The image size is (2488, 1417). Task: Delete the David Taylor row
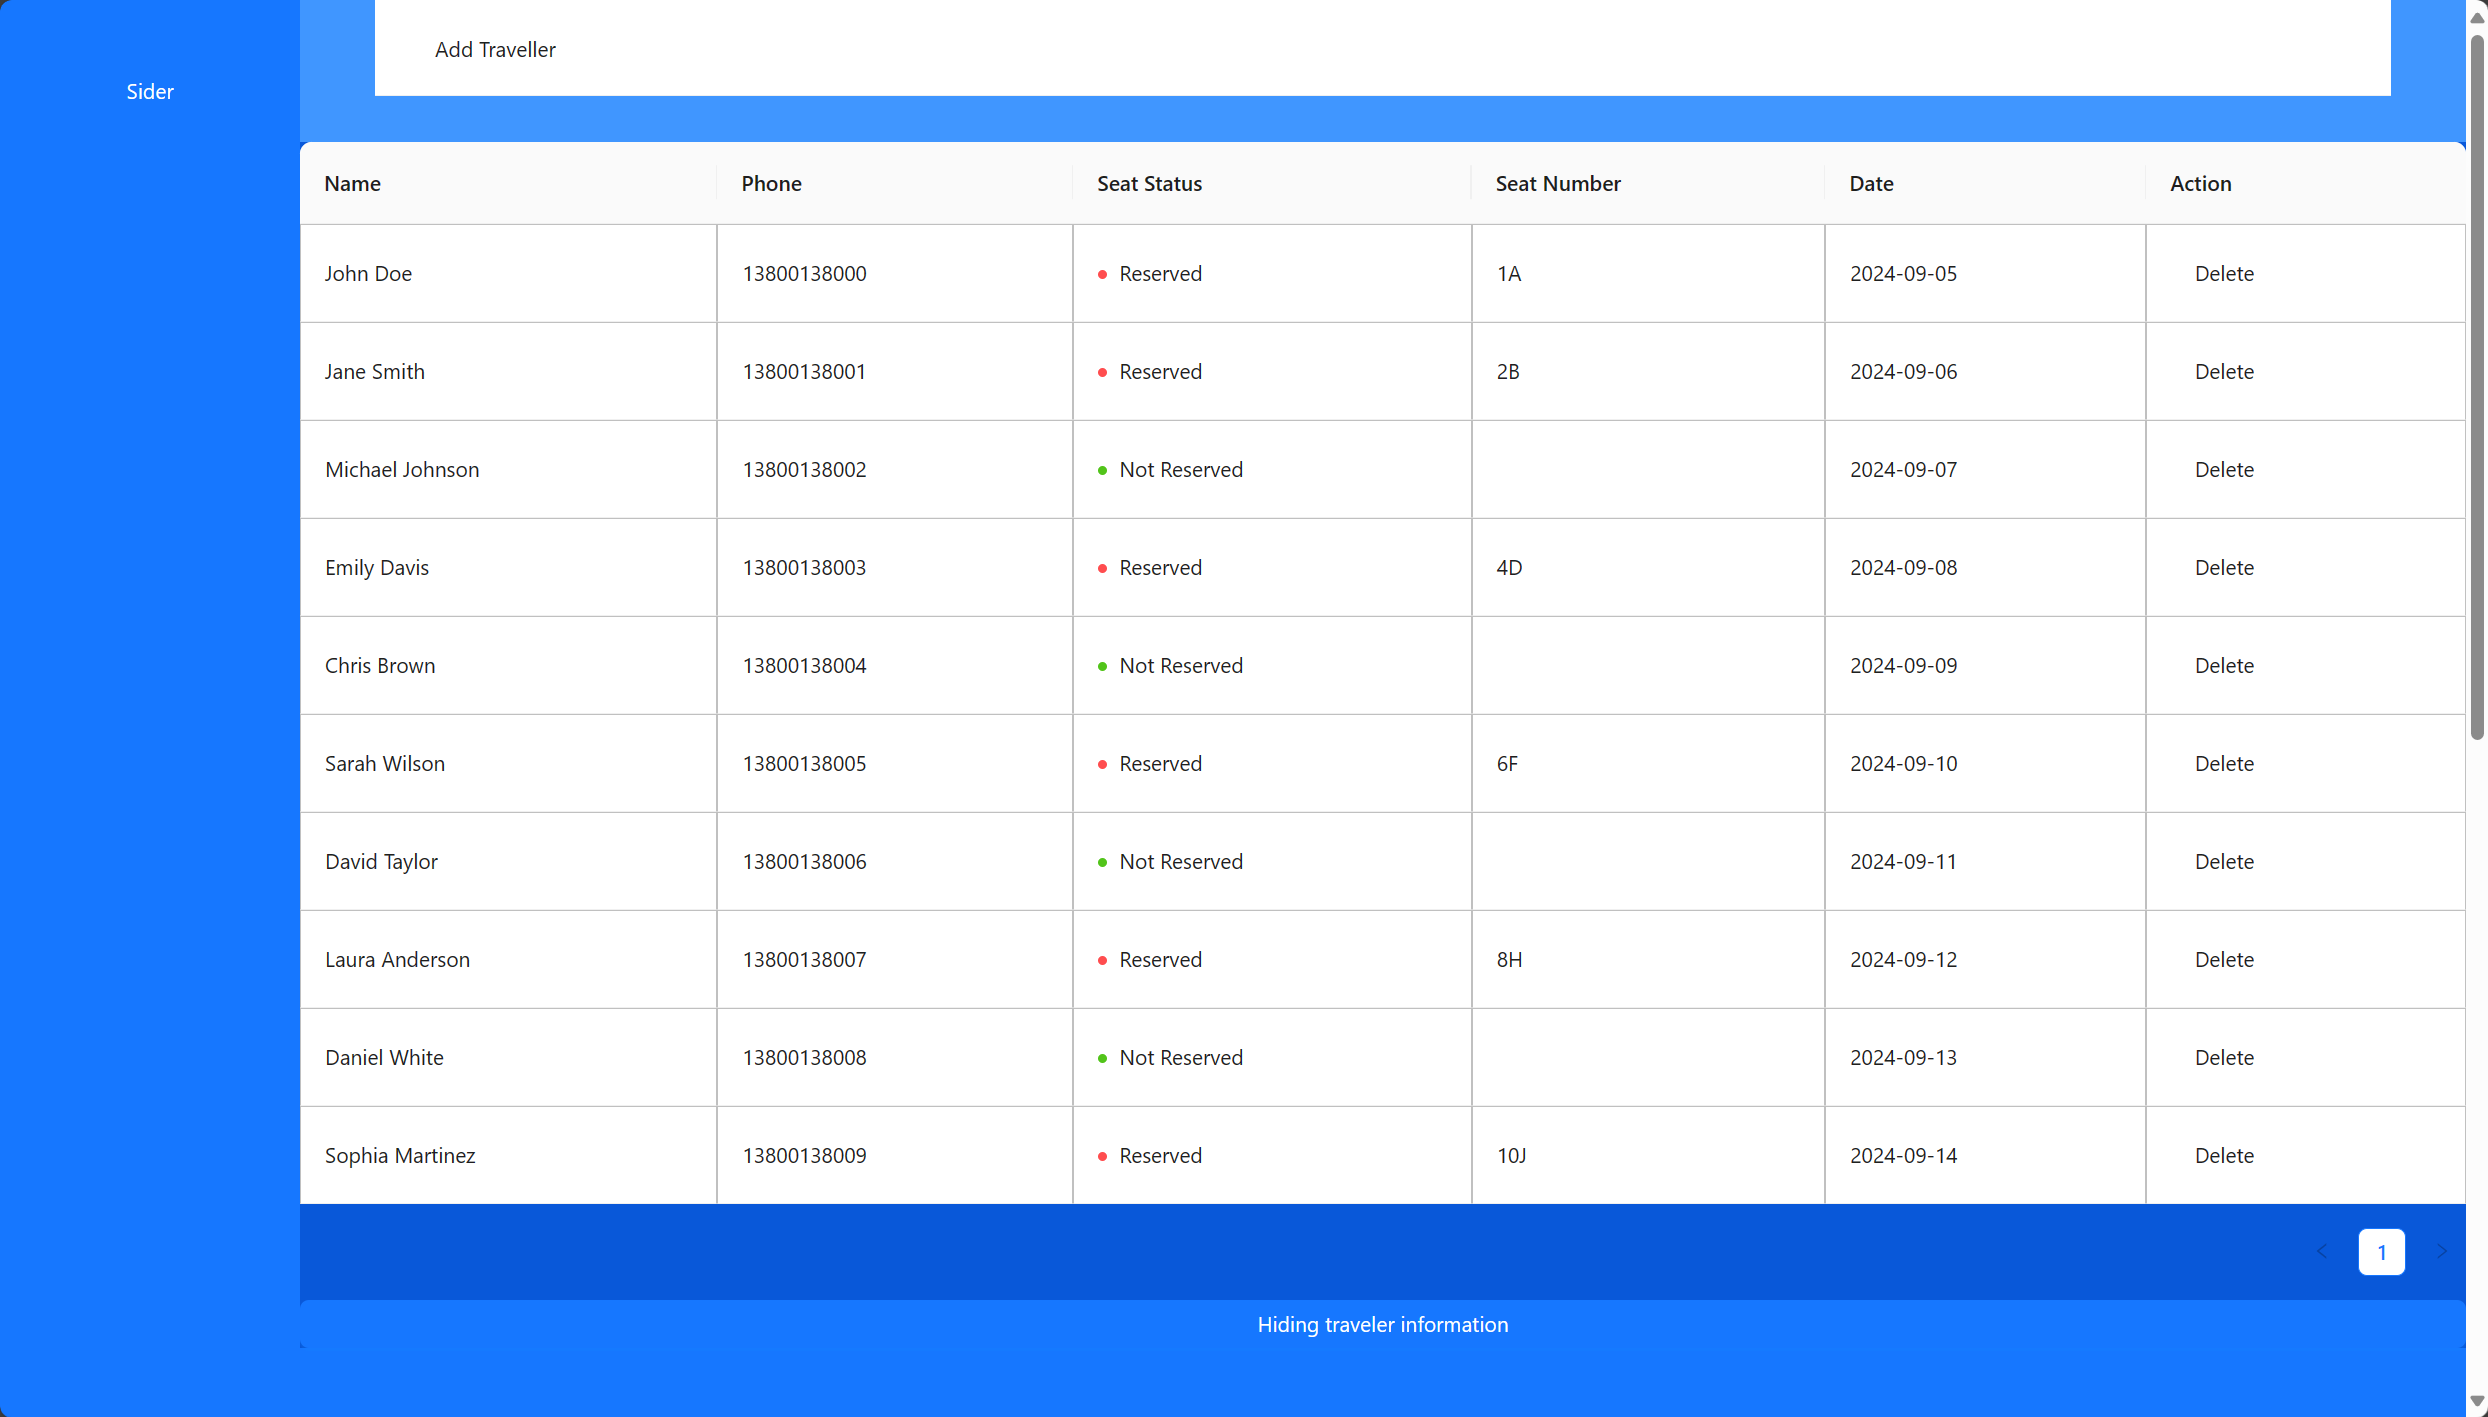point(2223,862)
